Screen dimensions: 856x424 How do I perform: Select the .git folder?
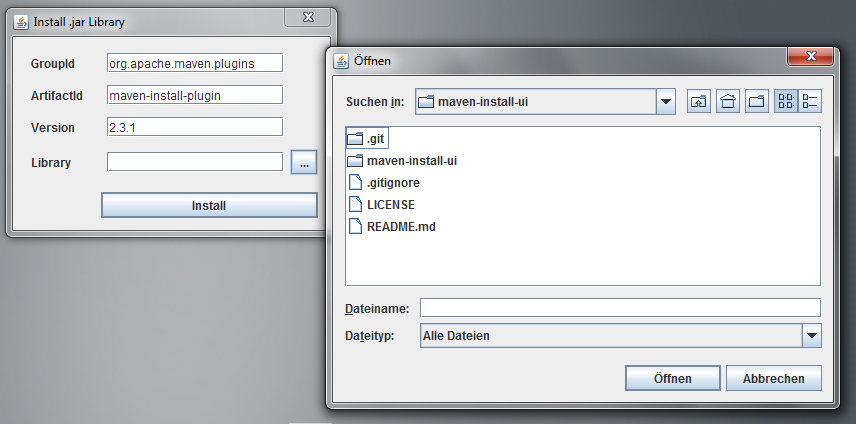(x=367, y=139)
